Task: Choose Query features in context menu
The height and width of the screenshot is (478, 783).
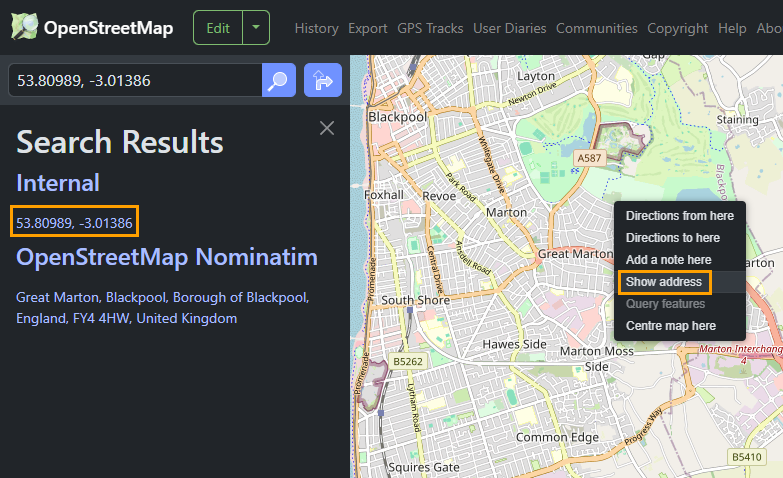Action: [x=680, y=304]
